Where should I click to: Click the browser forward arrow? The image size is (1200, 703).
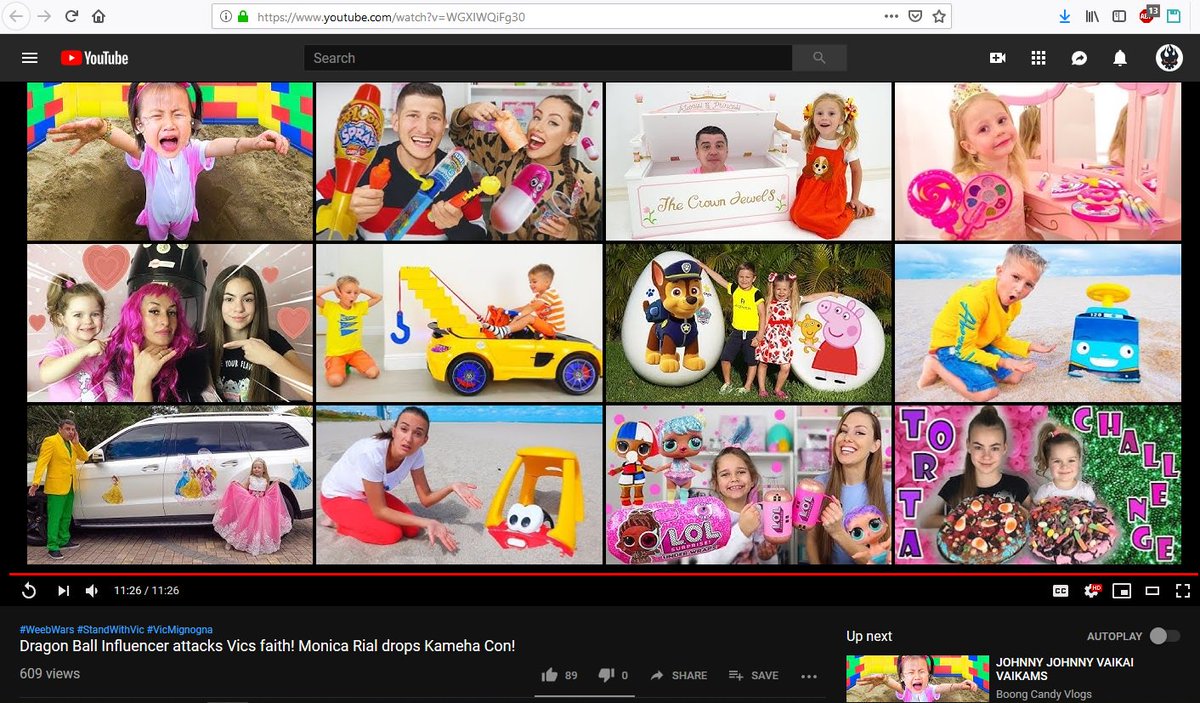(44, 16)
